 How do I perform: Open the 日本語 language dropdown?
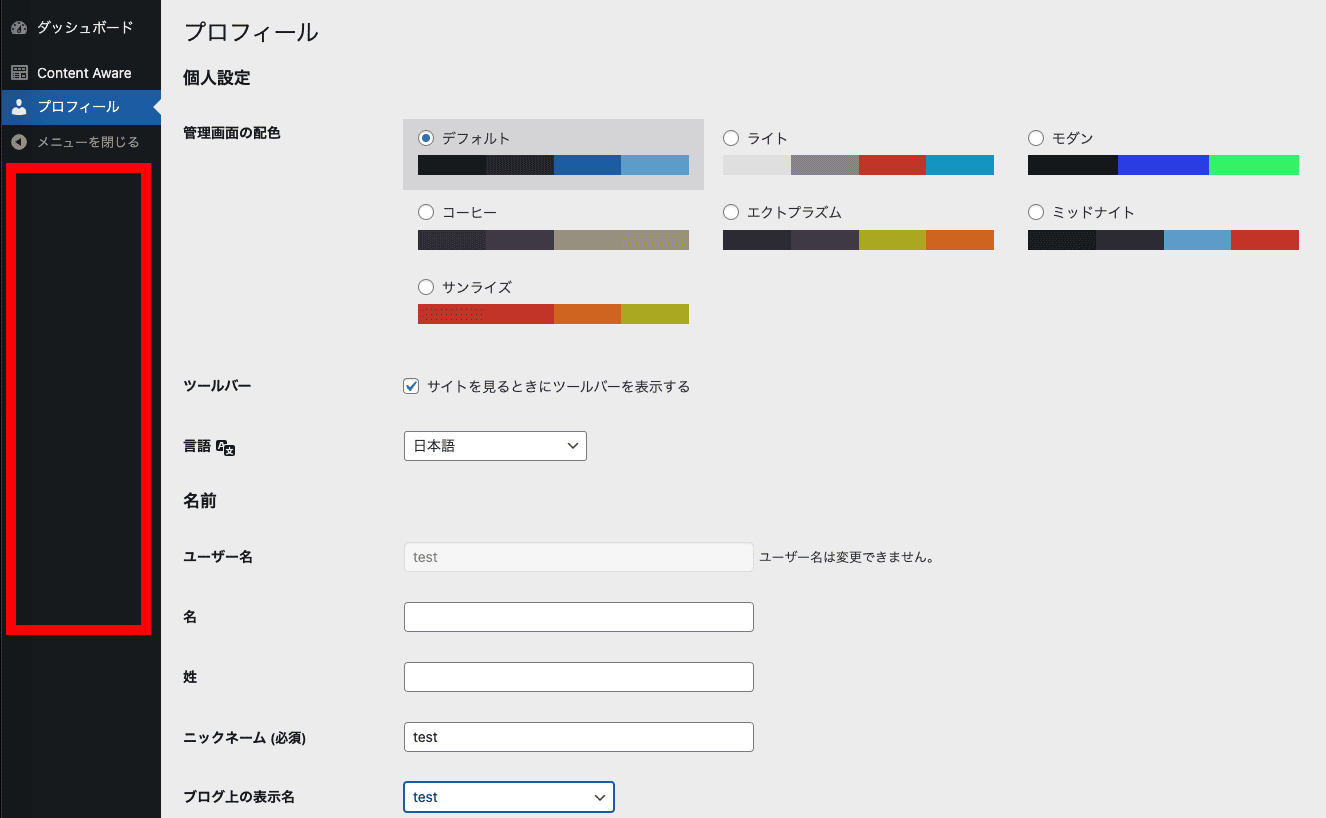click(x=494, y=445)
